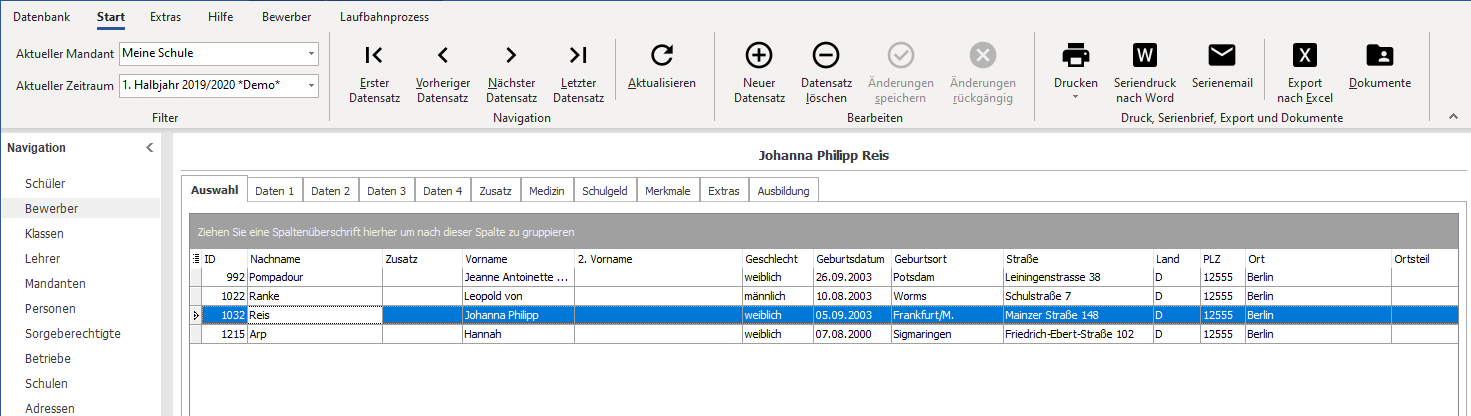The width and height of the screenshot is (1471, 416).
Task: Open the Laufbahnprozess ribbon tab
Action: click(384, 17)
